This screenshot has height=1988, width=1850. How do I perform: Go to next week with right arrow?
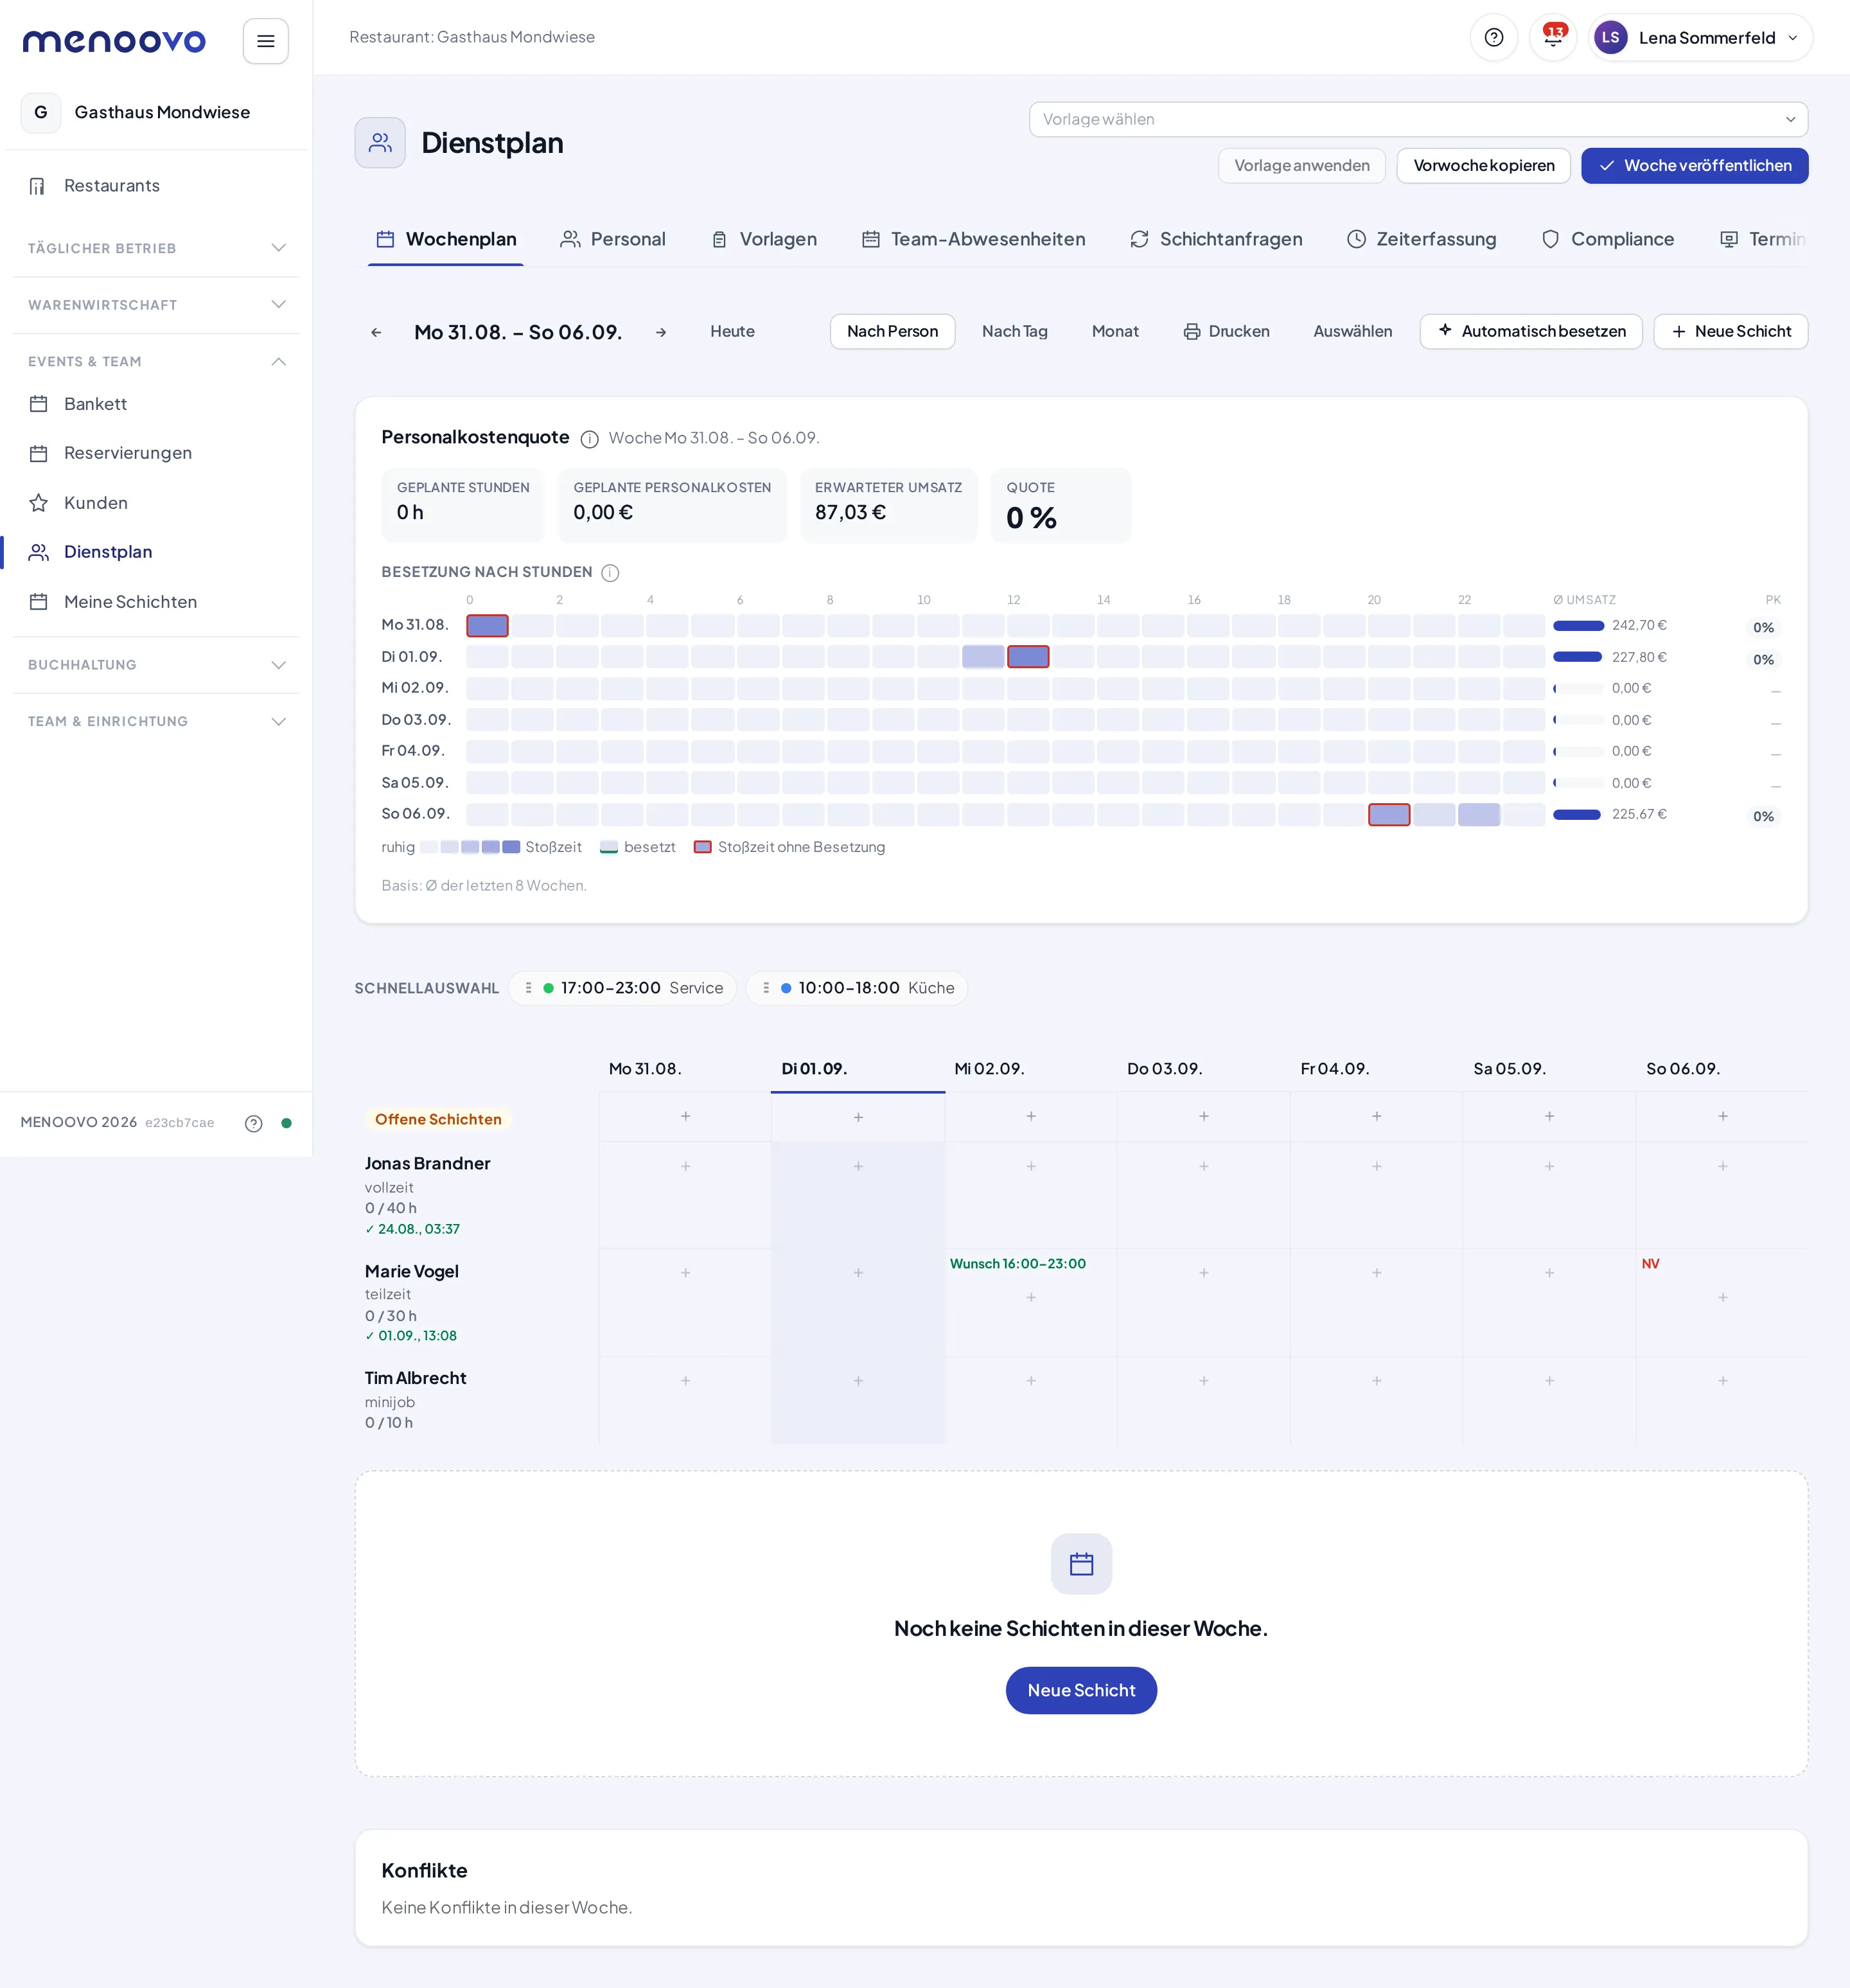pyautogui.click(x=661, y=332)
